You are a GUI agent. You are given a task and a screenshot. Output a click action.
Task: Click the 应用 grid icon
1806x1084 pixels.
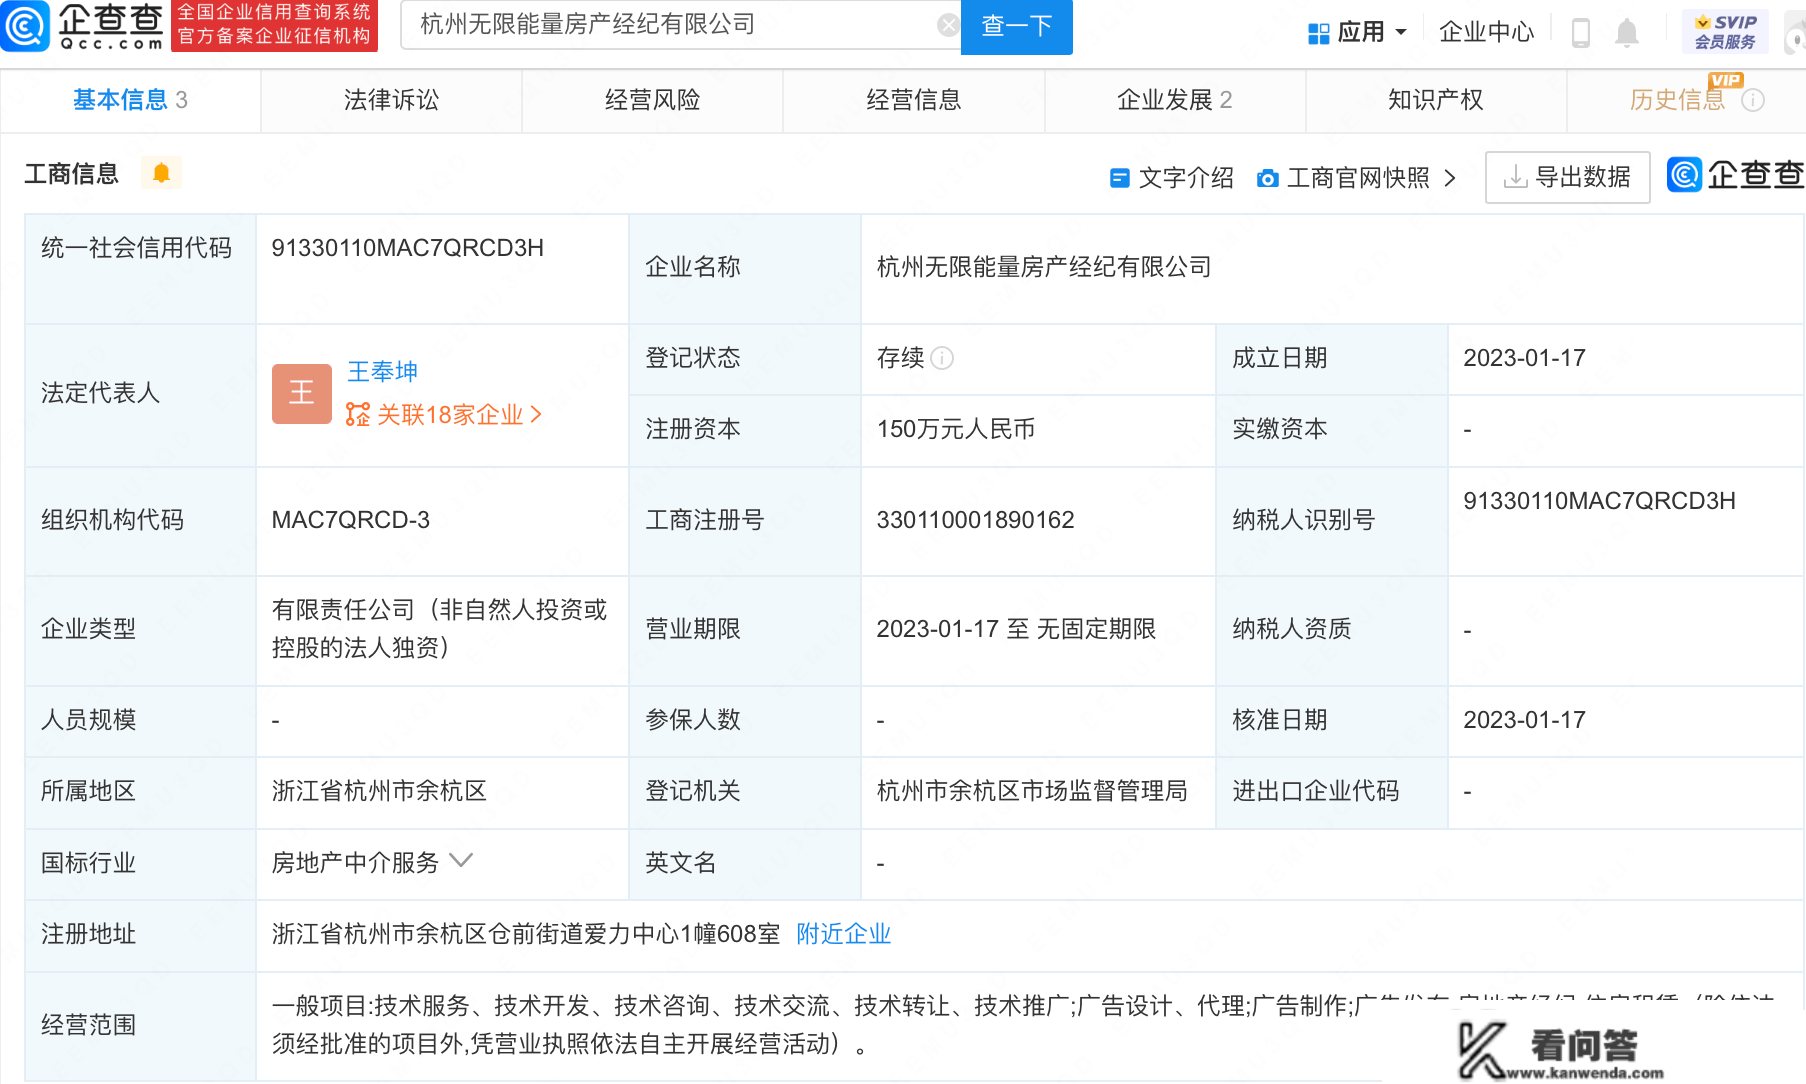1318,33
